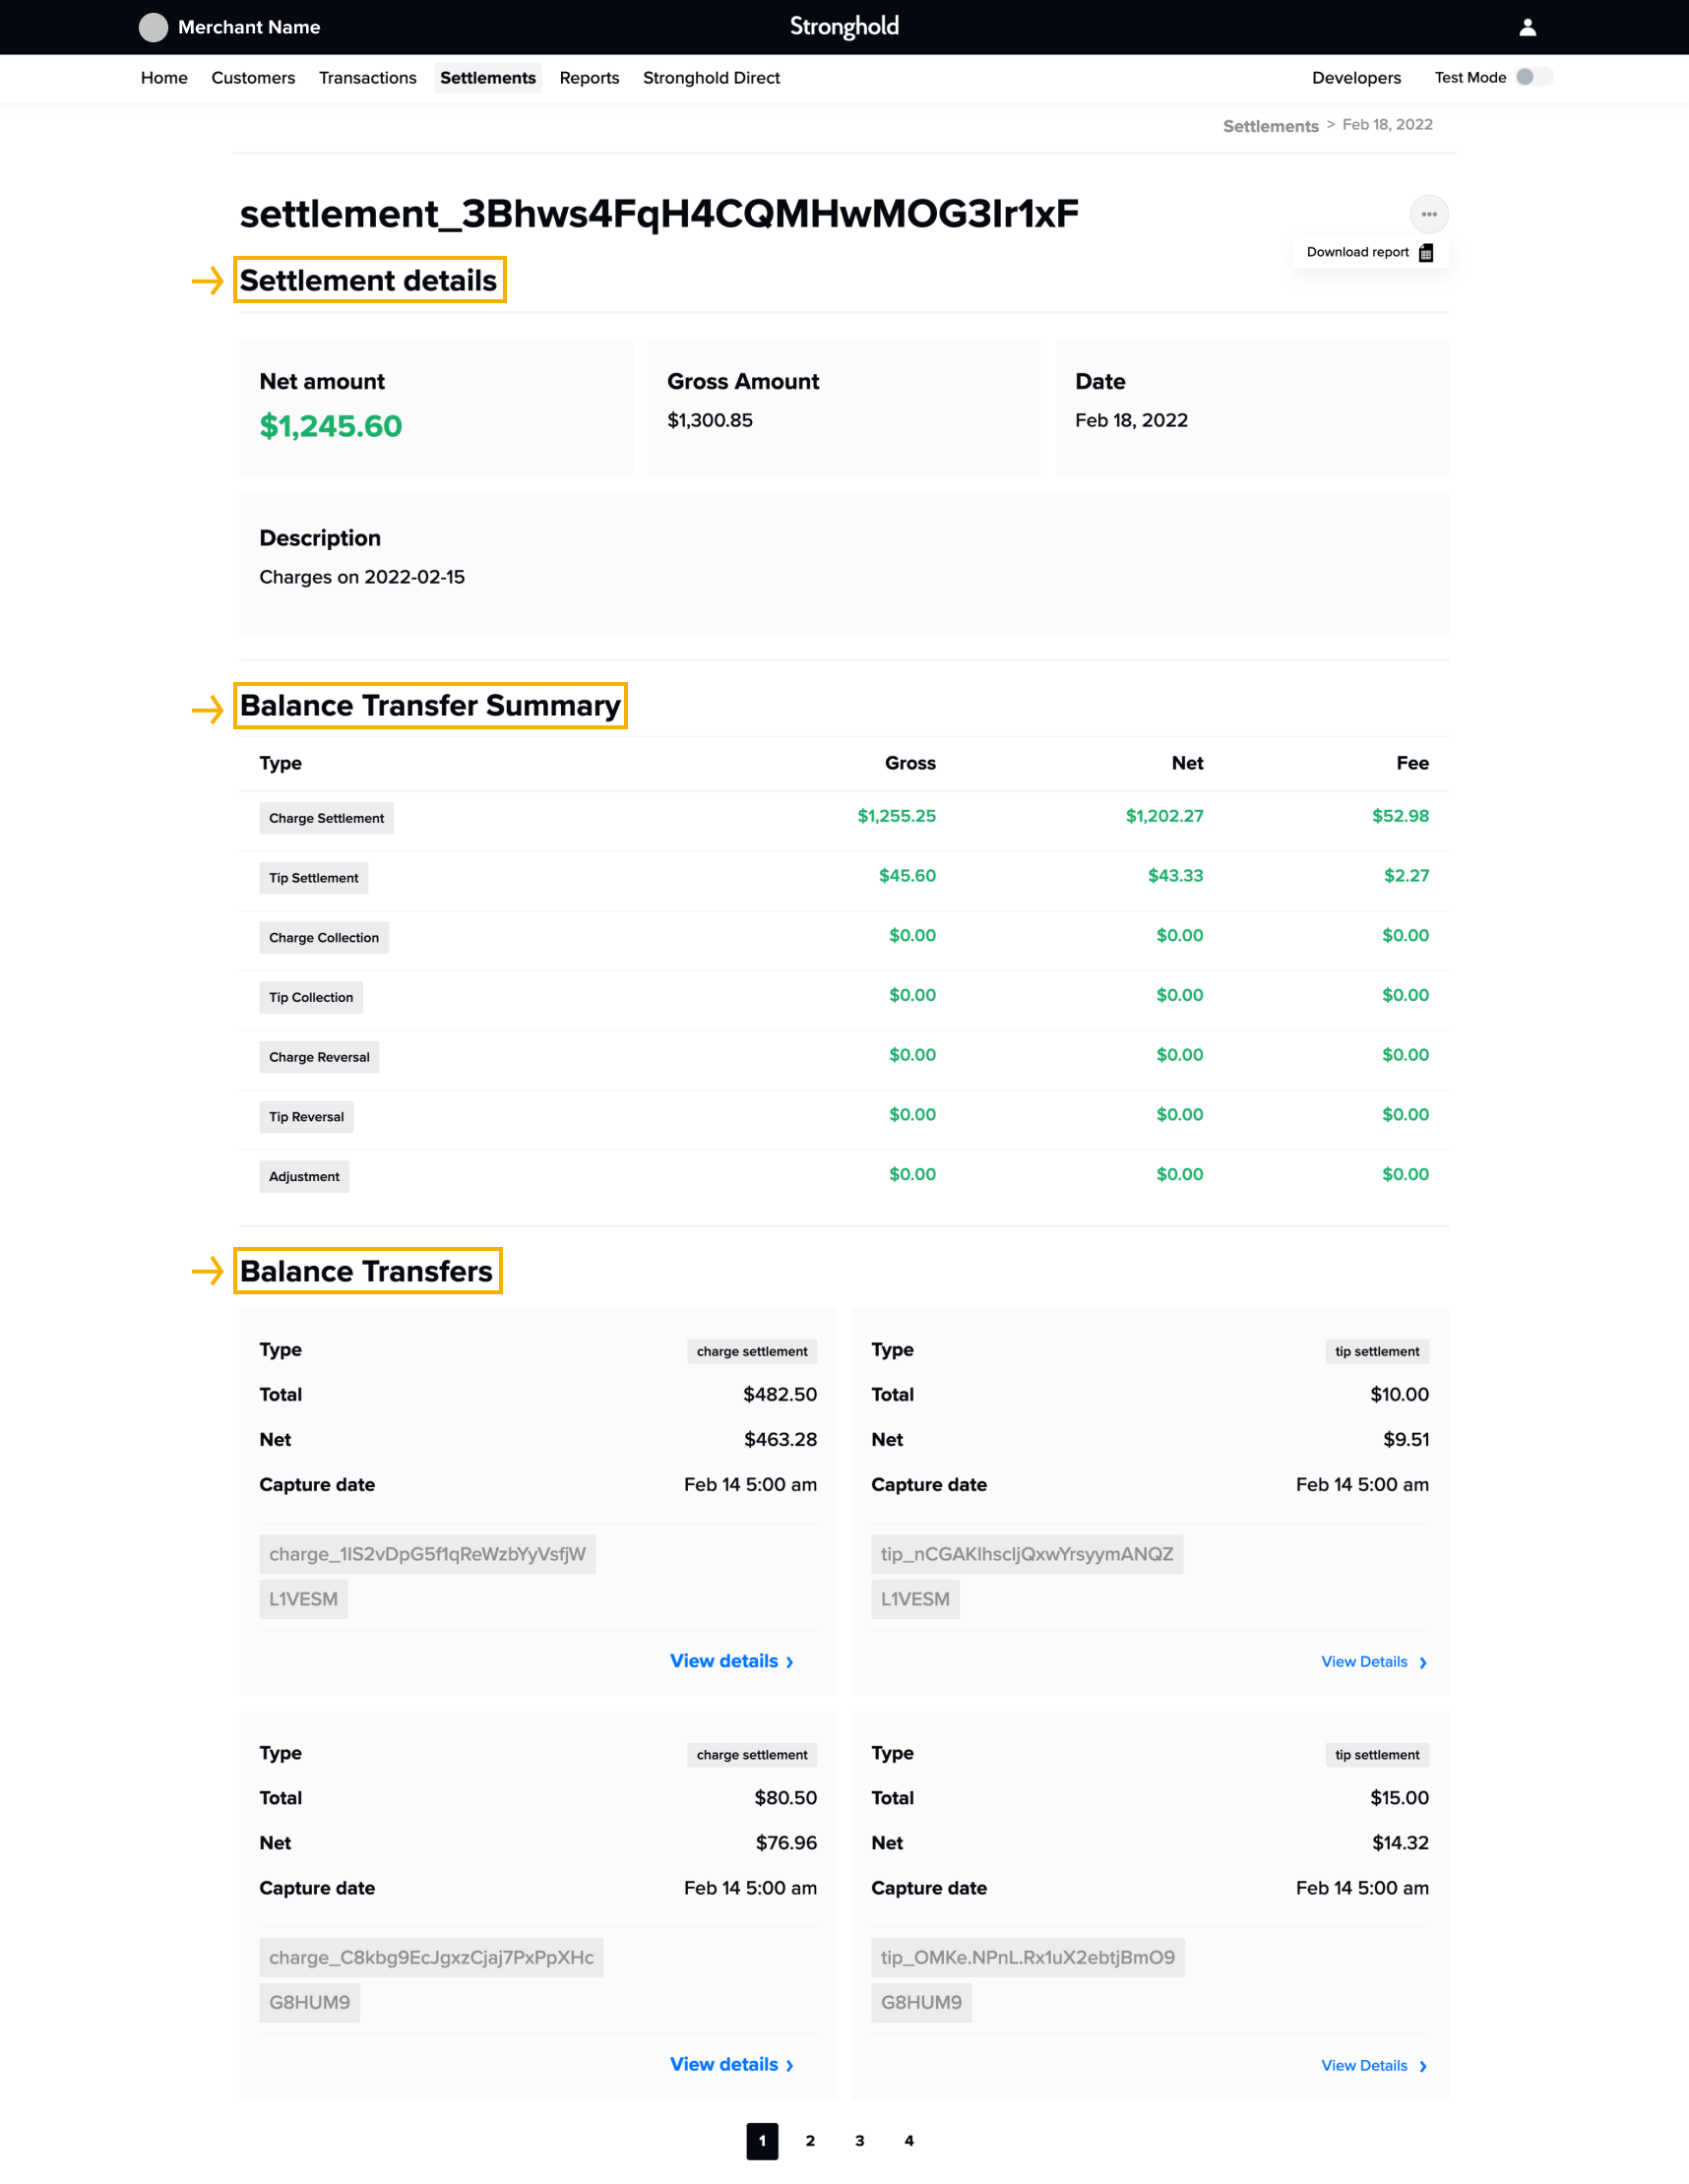The image size is (1689, 2184).
Task: Go to Stronghold Direct
Action: click(711, 77)
